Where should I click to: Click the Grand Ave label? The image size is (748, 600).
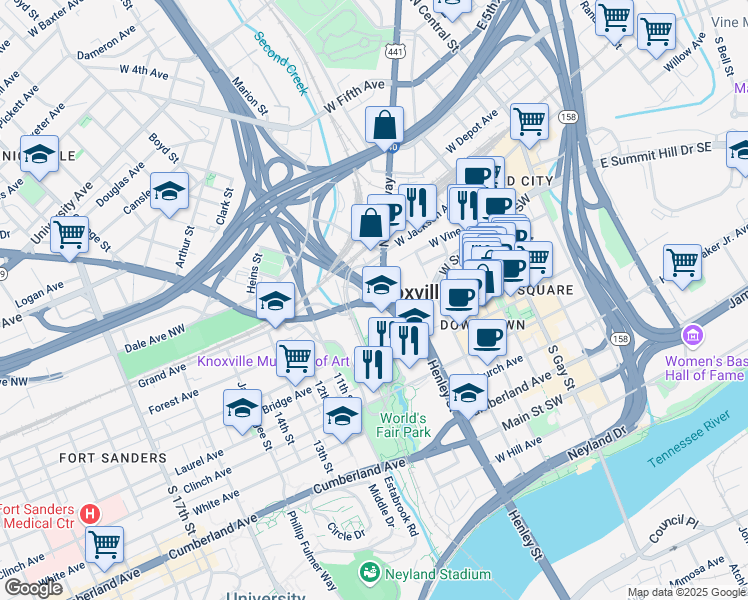click(162, 376)
